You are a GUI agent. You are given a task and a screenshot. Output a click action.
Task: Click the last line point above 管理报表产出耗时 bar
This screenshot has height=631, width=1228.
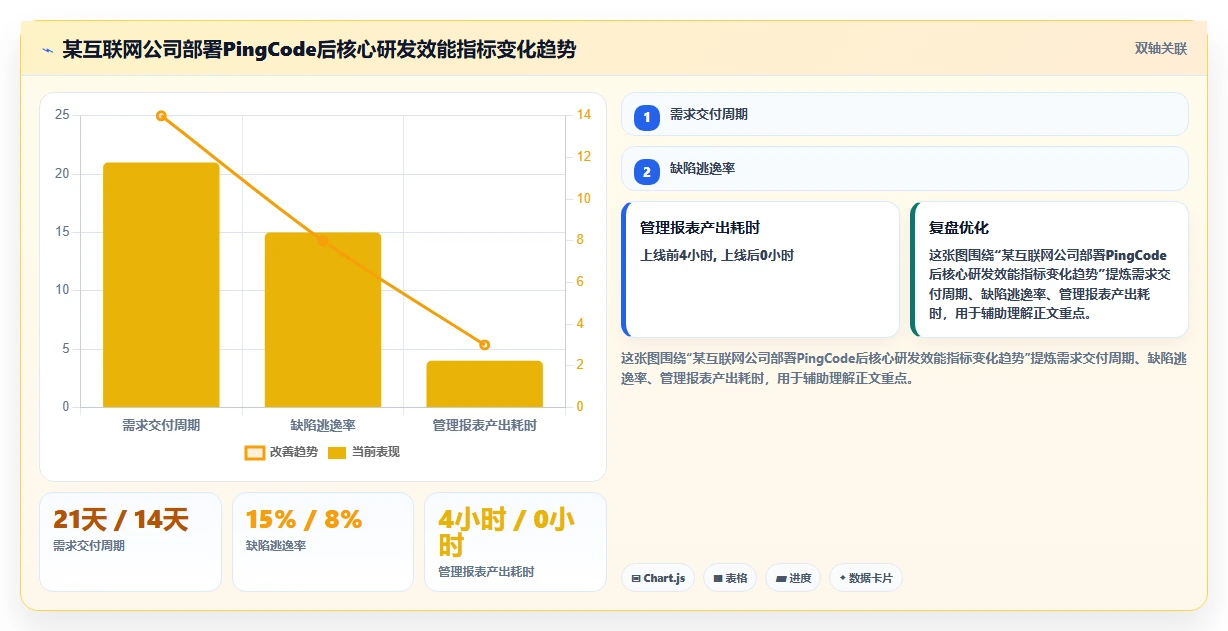(484, 345)
